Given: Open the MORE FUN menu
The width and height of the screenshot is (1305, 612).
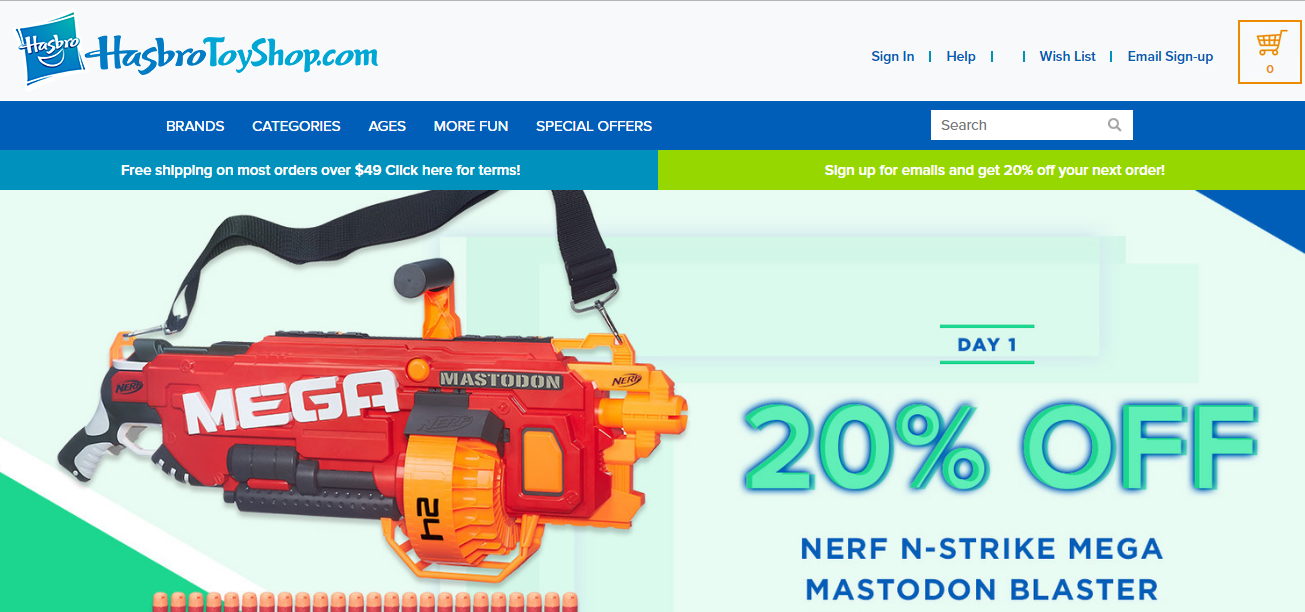Looking at the screenshot, I should [x=471, y=126].
